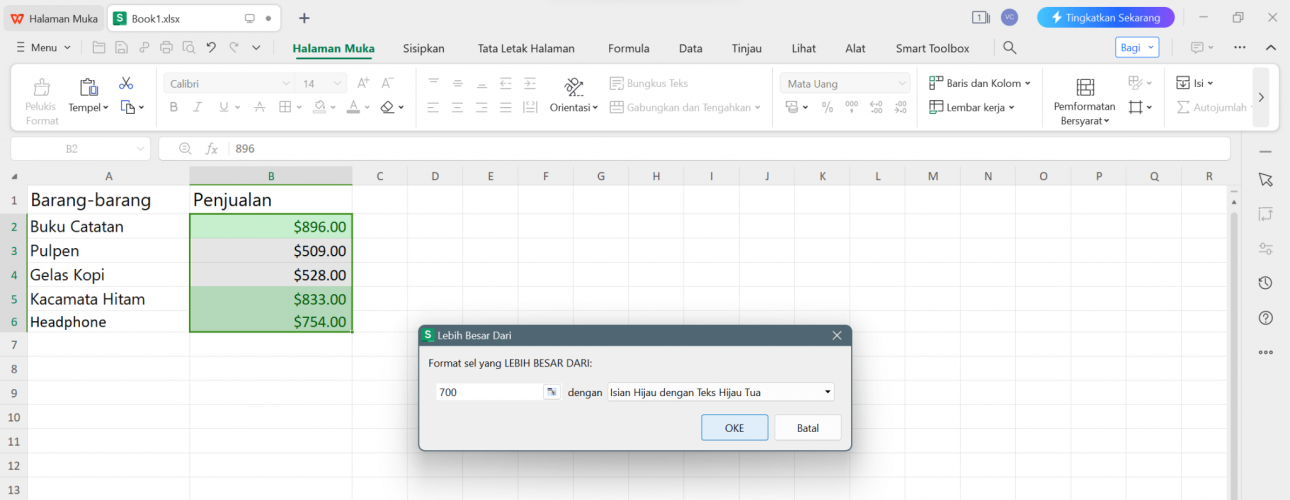Collapse the ribbon with the chevron
The image size is (1290, 500).
pos(1271,47)
